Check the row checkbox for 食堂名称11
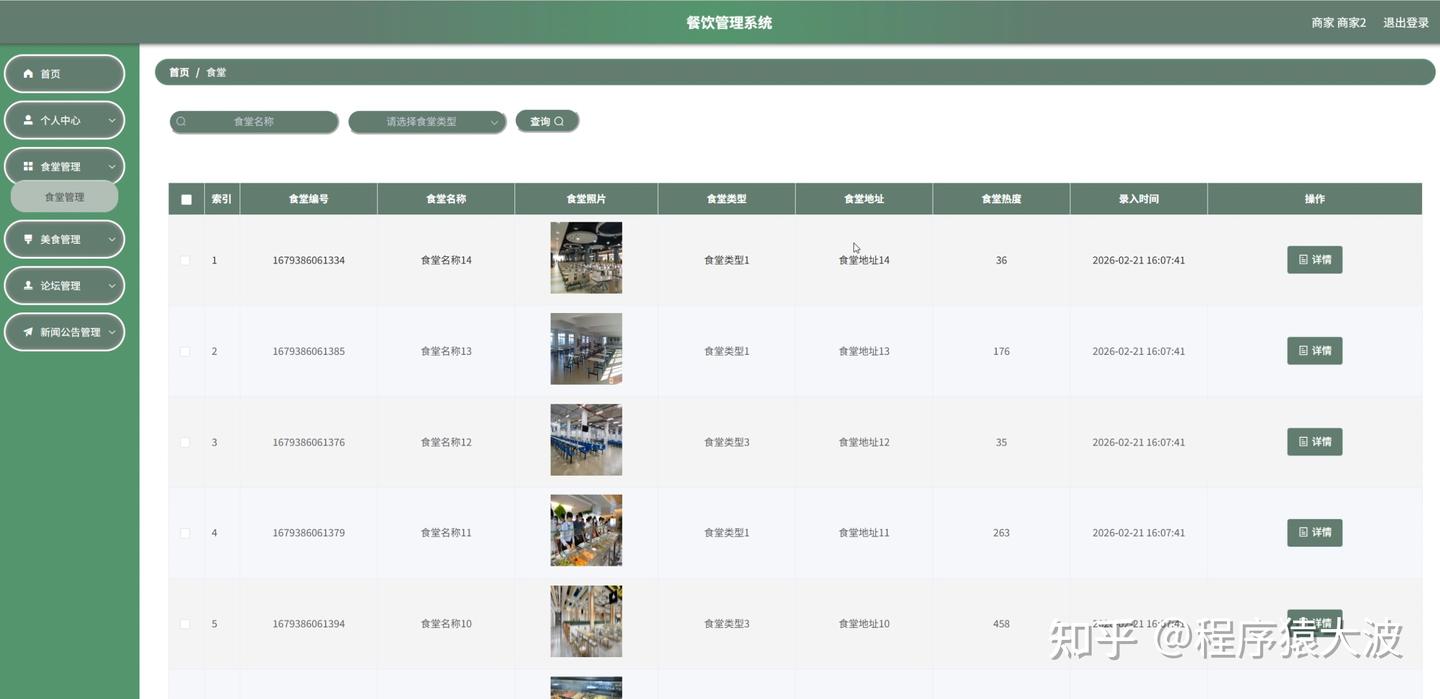 point(185,533)
